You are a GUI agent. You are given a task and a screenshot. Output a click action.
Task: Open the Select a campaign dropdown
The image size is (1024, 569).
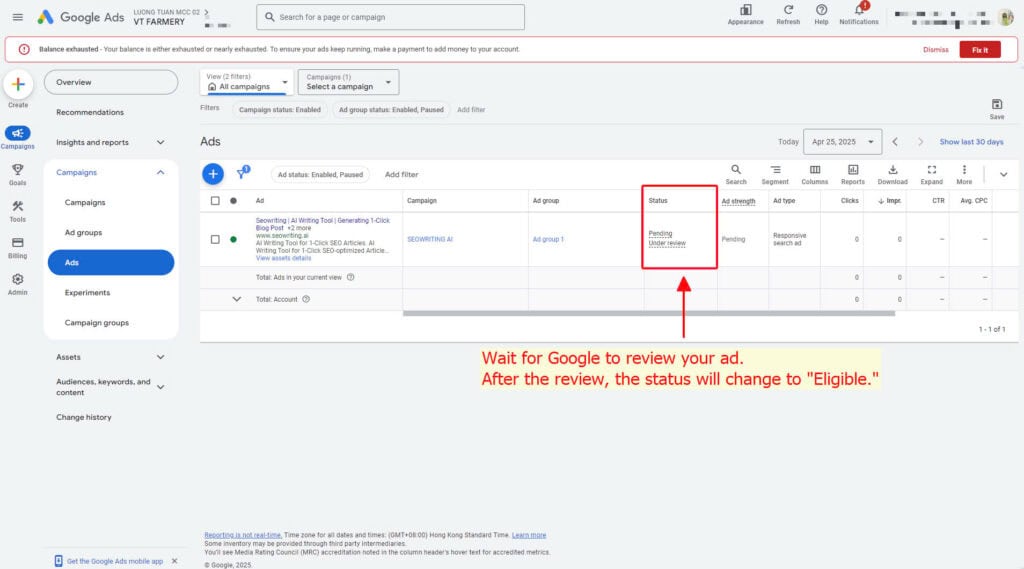coord(349,82)
